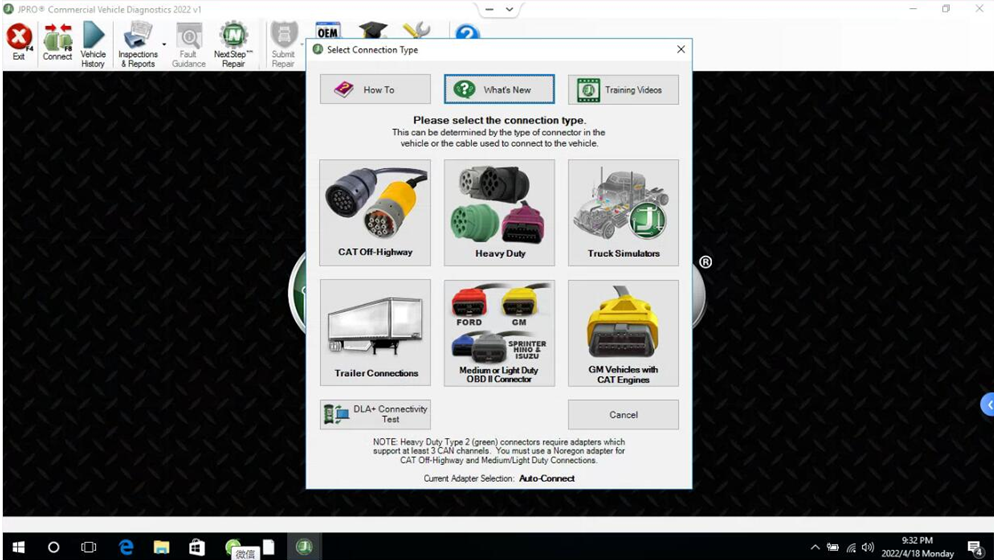Expand Inspections & Reports dropdown arrow
This screenshot has width=994, height=560.
(x=164, y=44)
